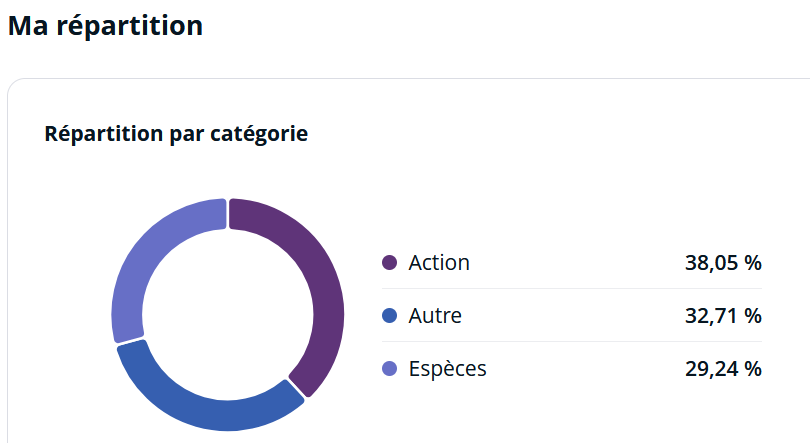Click the empty center of donut chart
Viewport: 810px width, 443px height.
point(228,314)
